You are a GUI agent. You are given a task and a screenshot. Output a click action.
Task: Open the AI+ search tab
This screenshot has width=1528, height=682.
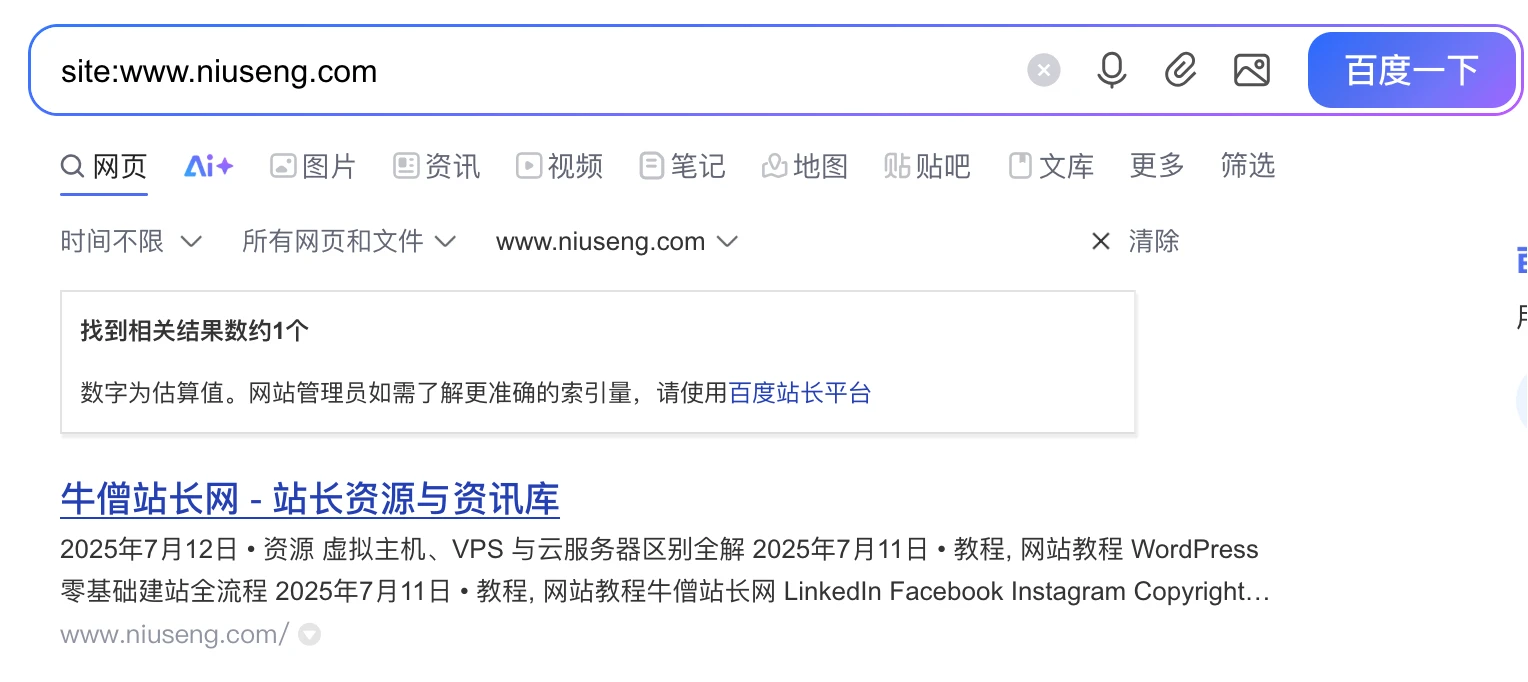208,166
